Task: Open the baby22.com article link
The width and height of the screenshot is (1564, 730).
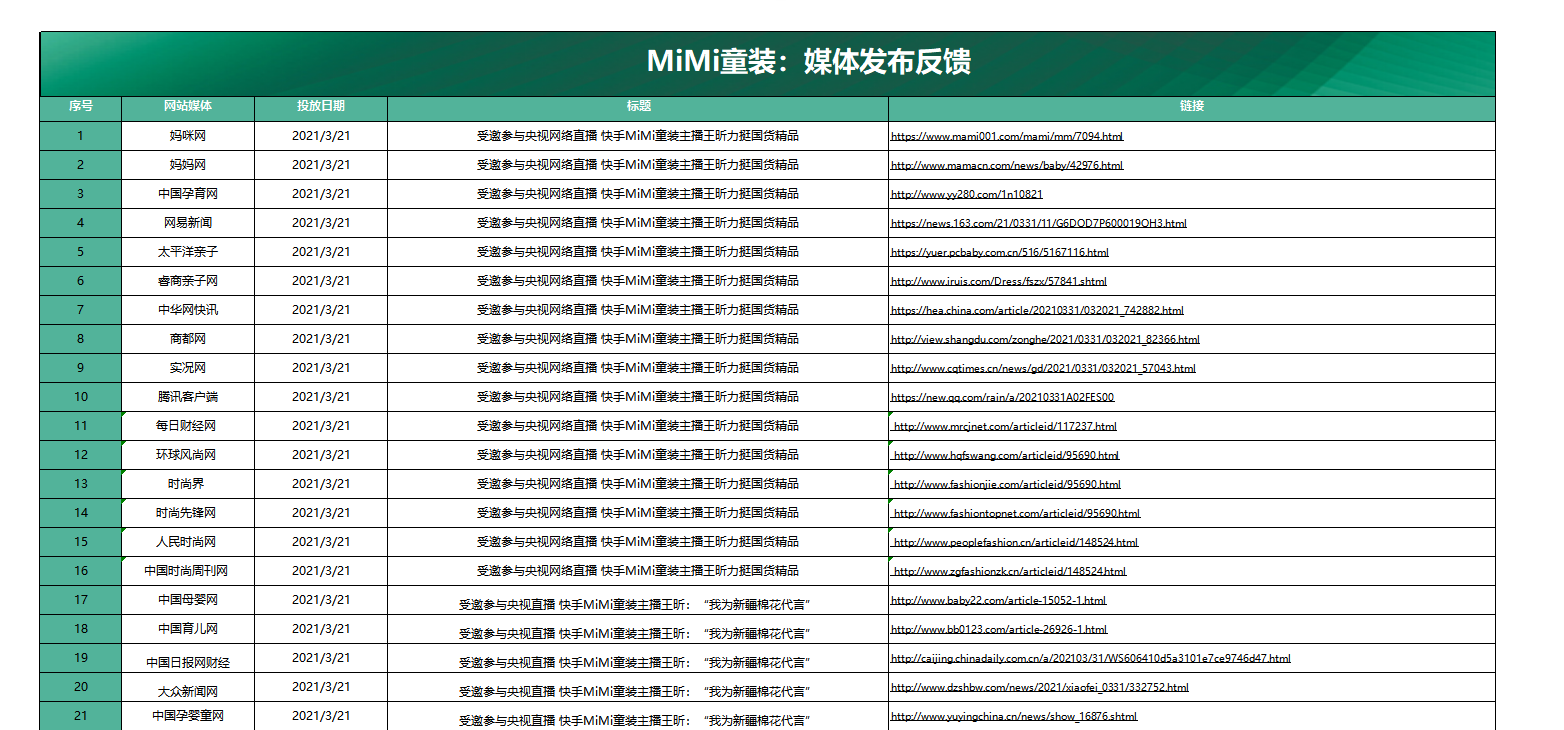Action: tap(998, 600)
